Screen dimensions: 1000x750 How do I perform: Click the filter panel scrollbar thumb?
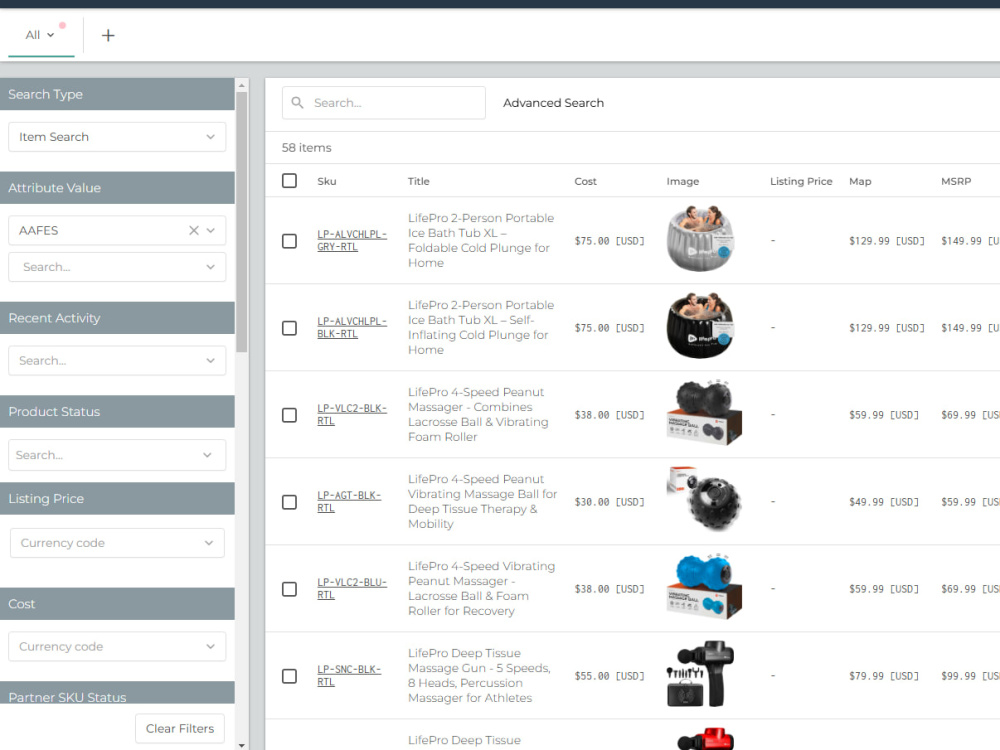tap(242, 222)
